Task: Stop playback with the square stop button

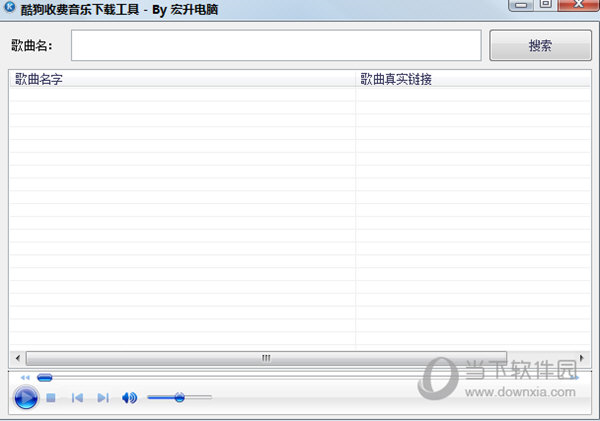Action: pos(51,398)
